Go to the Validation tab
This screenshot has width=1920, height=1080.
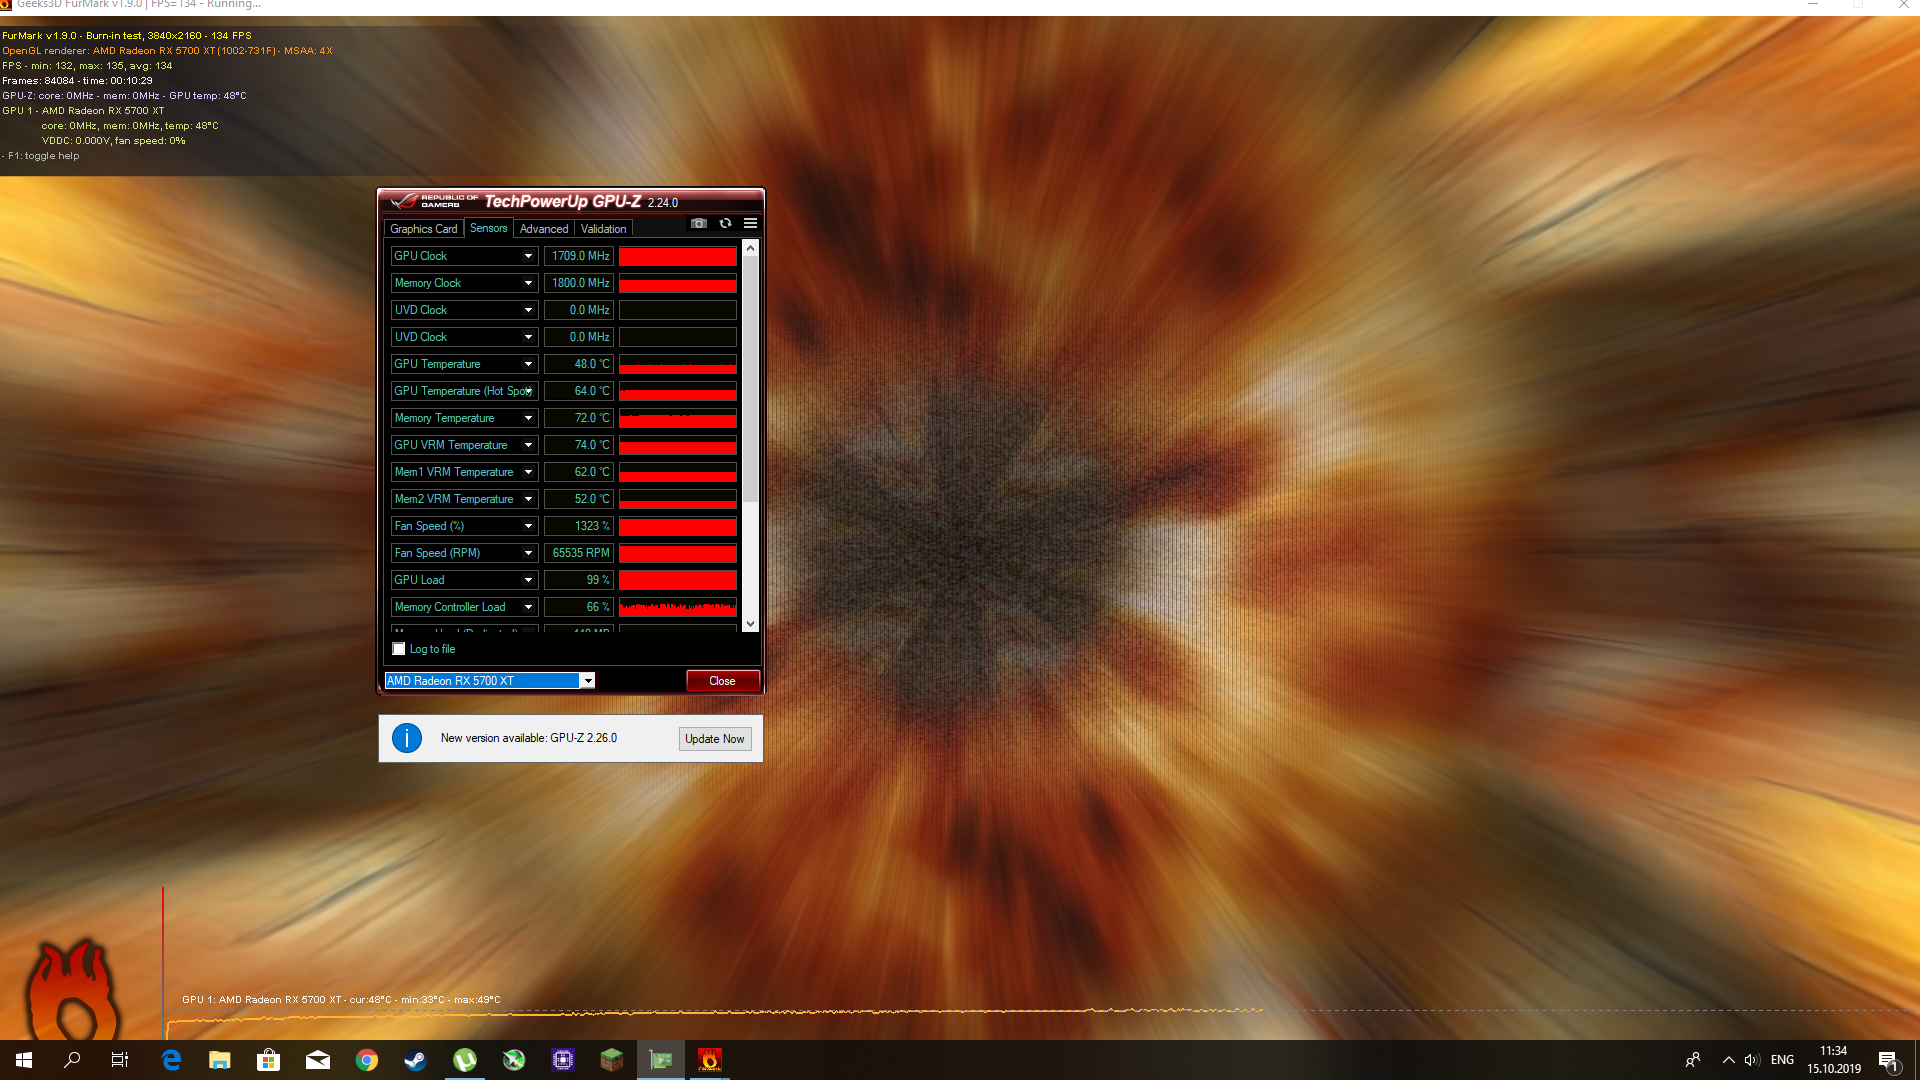(x=603, y=229)
